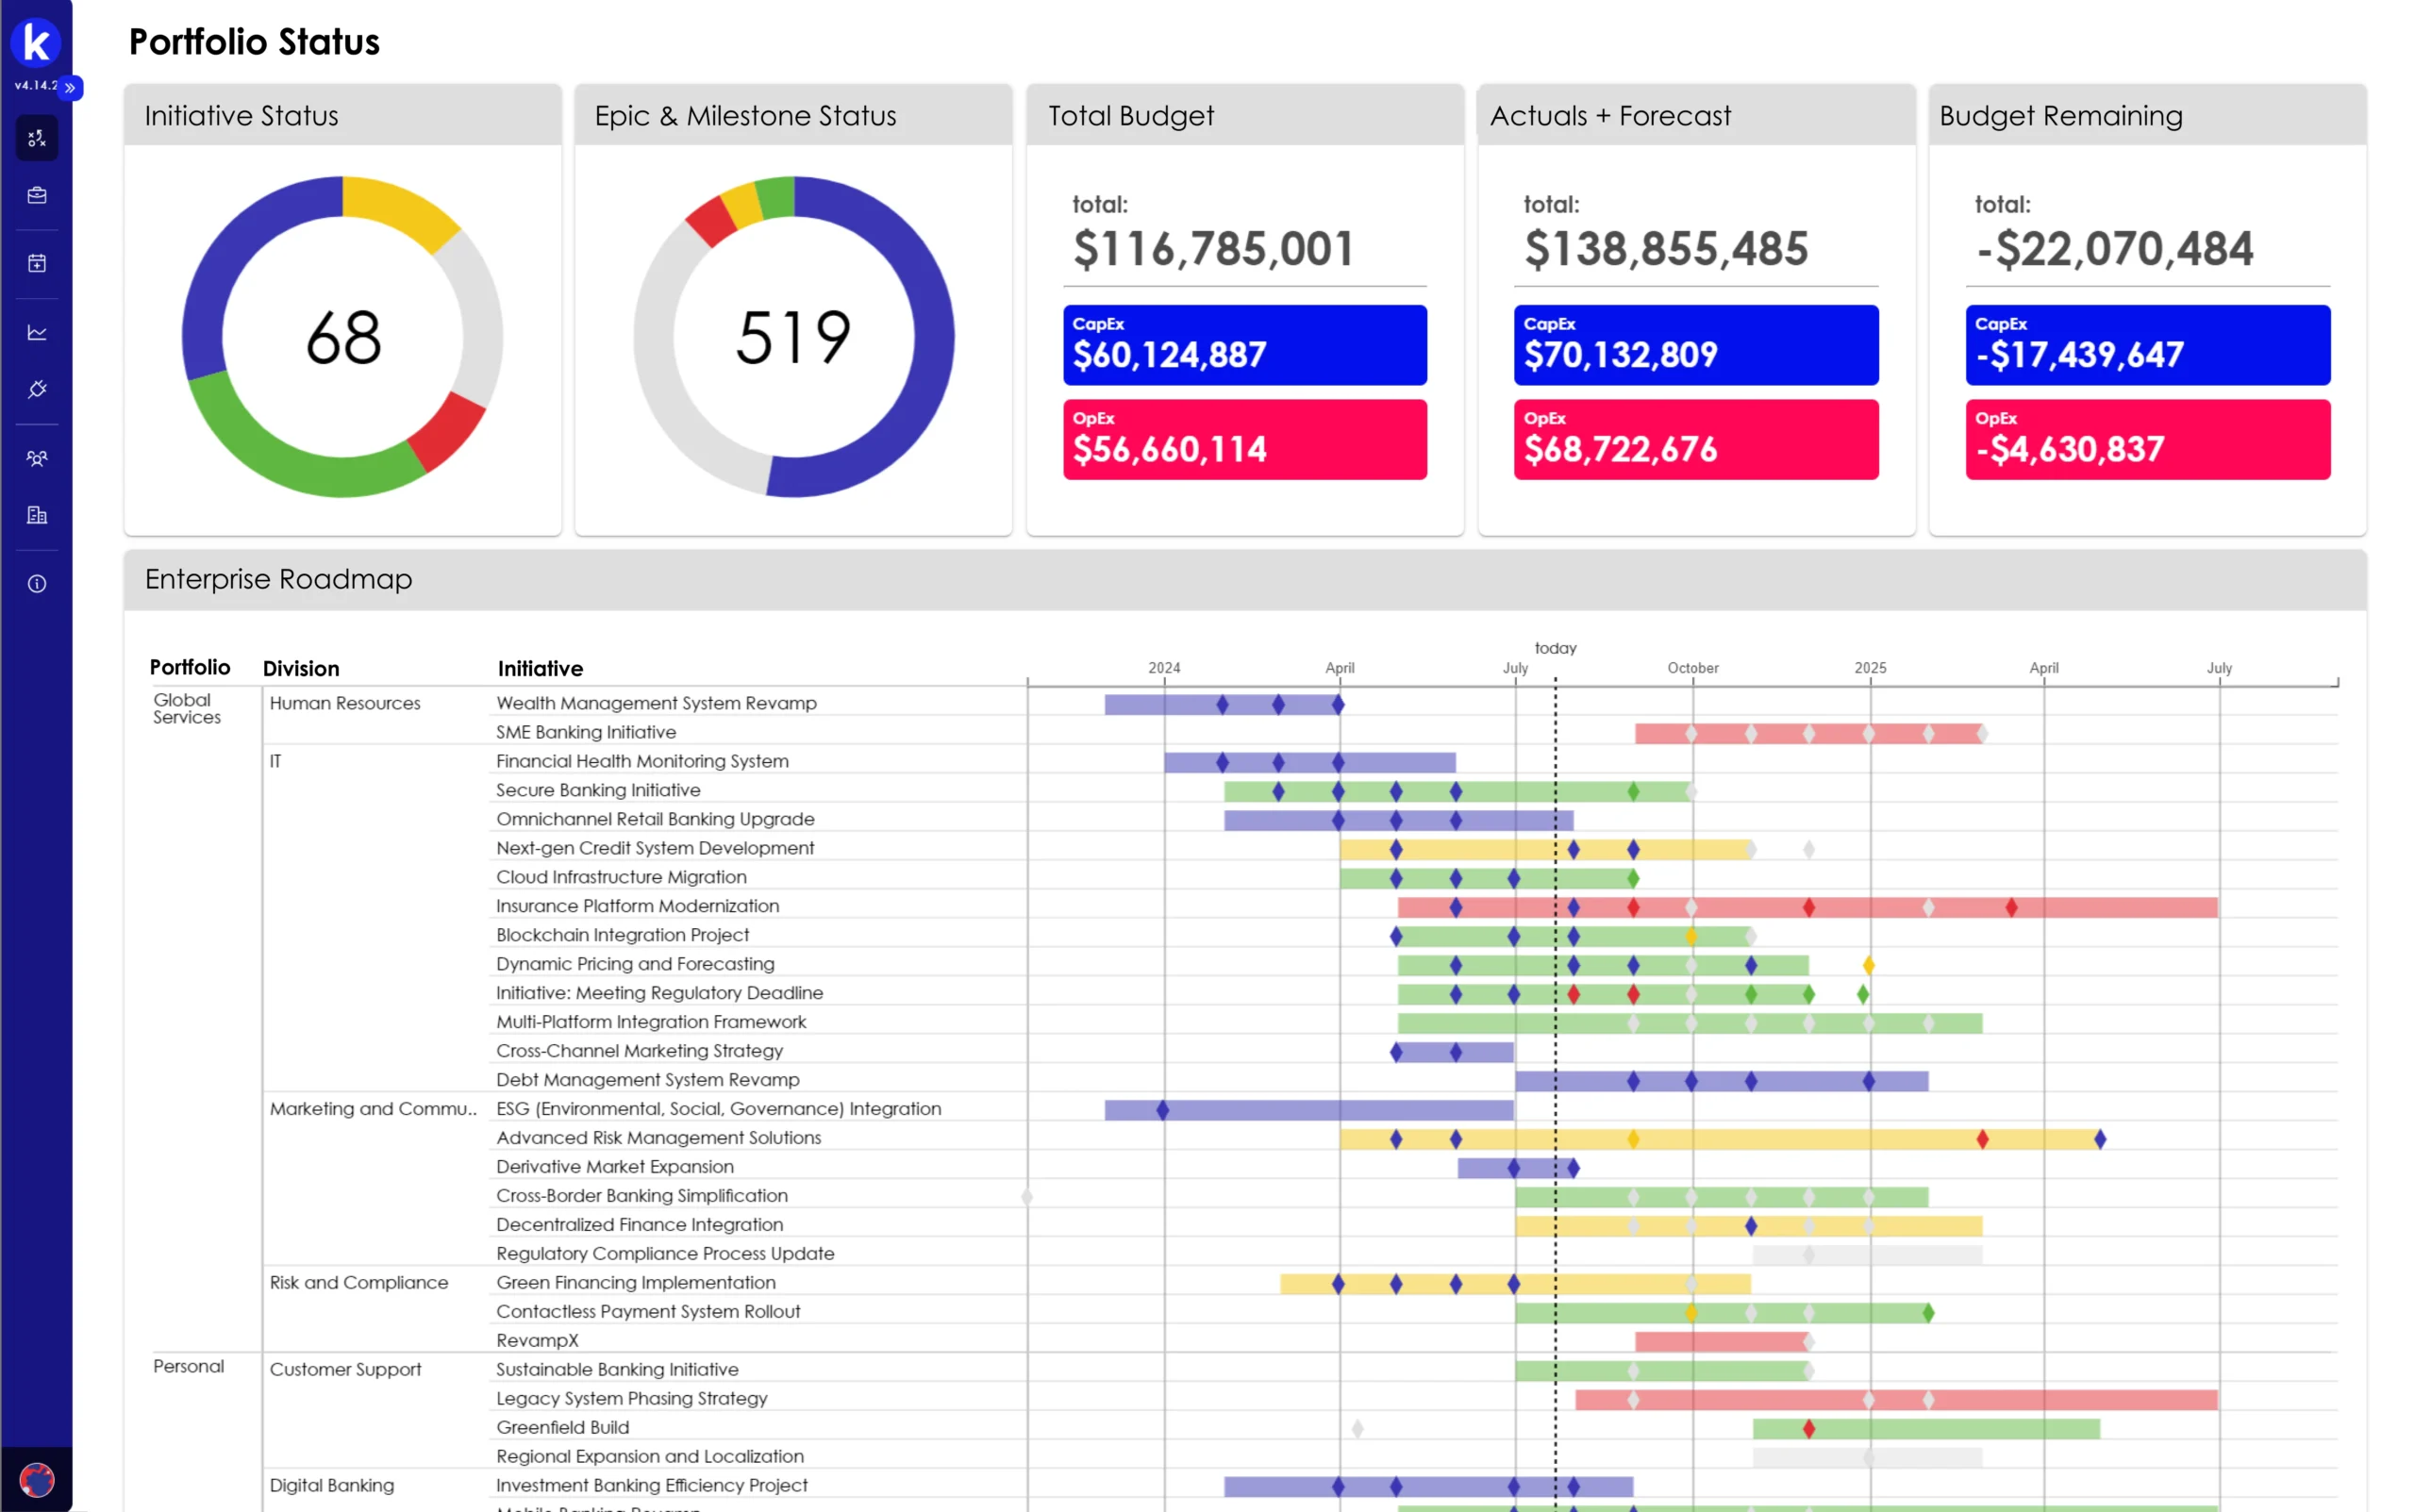Open the calendar plus planning icon
This screenshot has height=1512, width=2415.
tap(37, 263)
